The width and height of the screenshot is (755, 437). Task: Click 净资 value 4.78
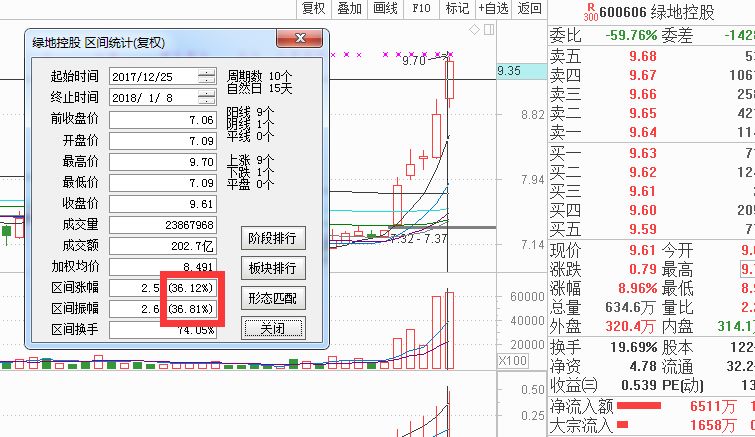(x=643, y=366)
